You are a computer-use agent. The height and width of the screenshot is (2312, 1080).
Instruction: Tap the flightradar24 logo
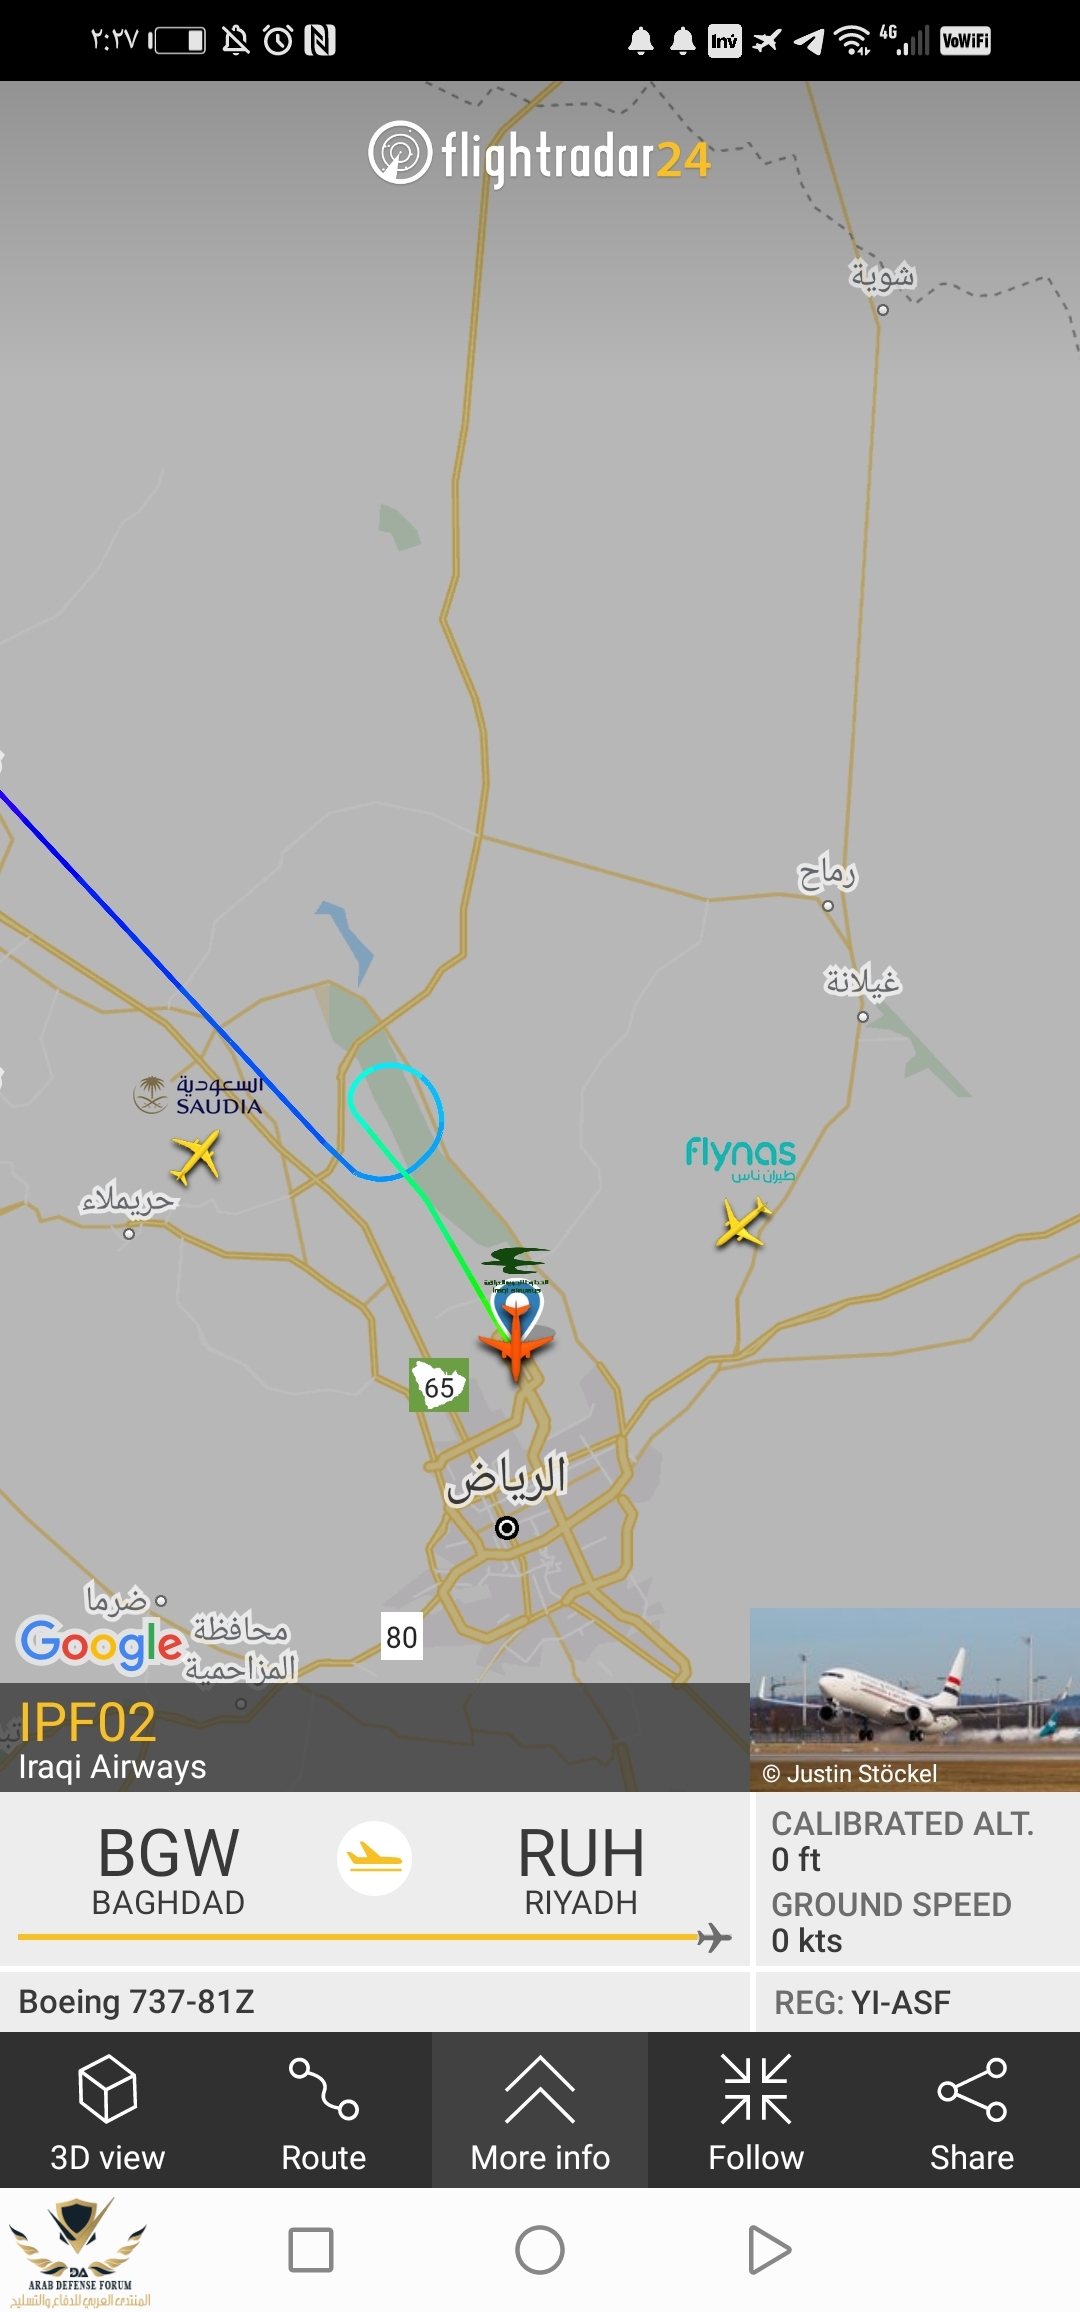(x=540, y=155)
